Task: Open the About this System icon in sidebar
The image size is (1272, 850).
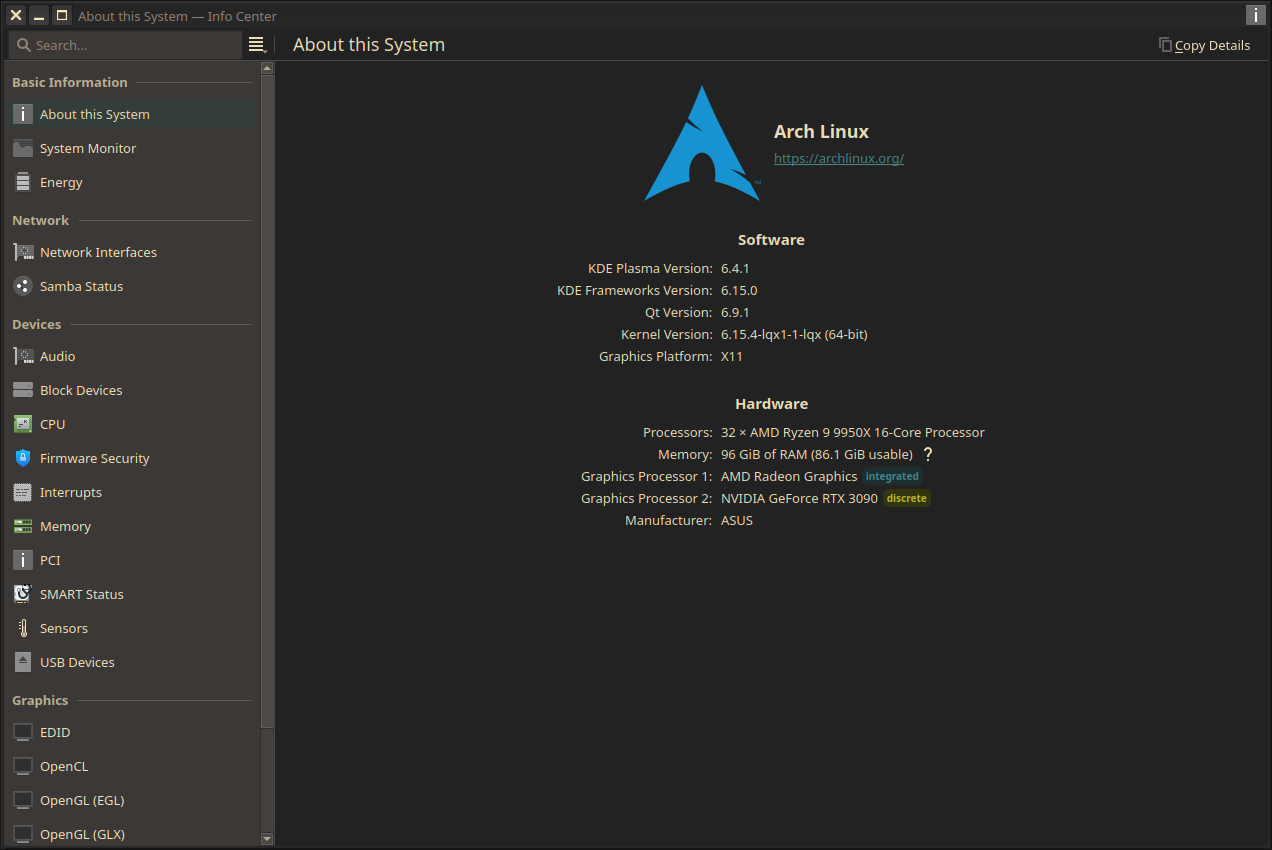Action: coord(23,114)
